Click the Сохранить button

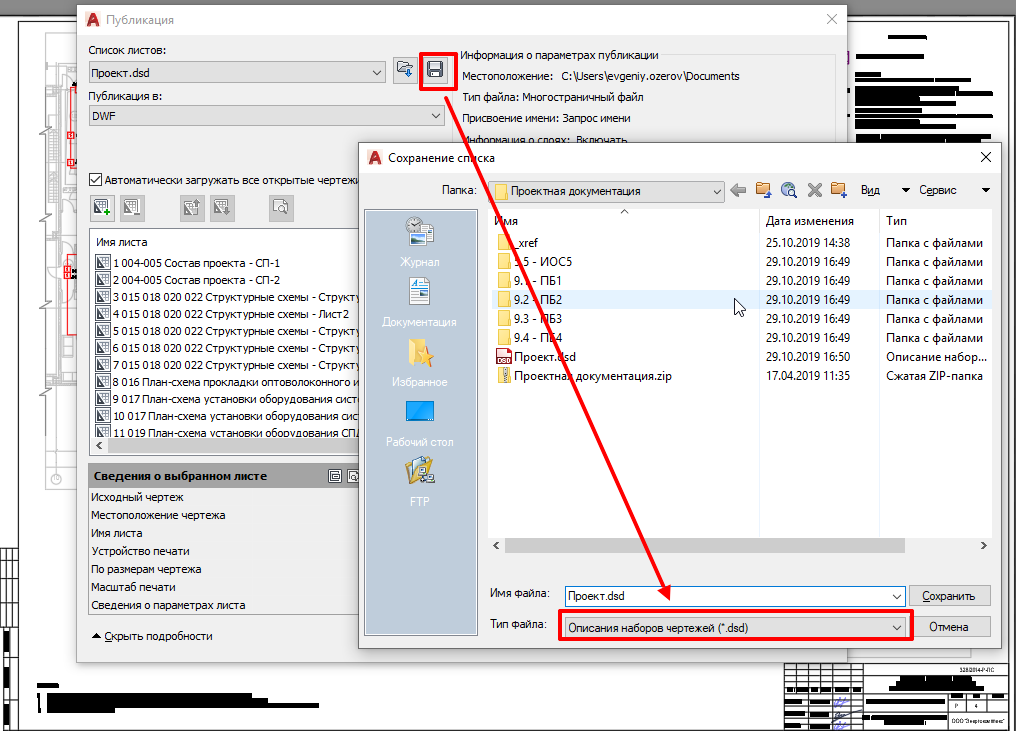coord(949,596)
